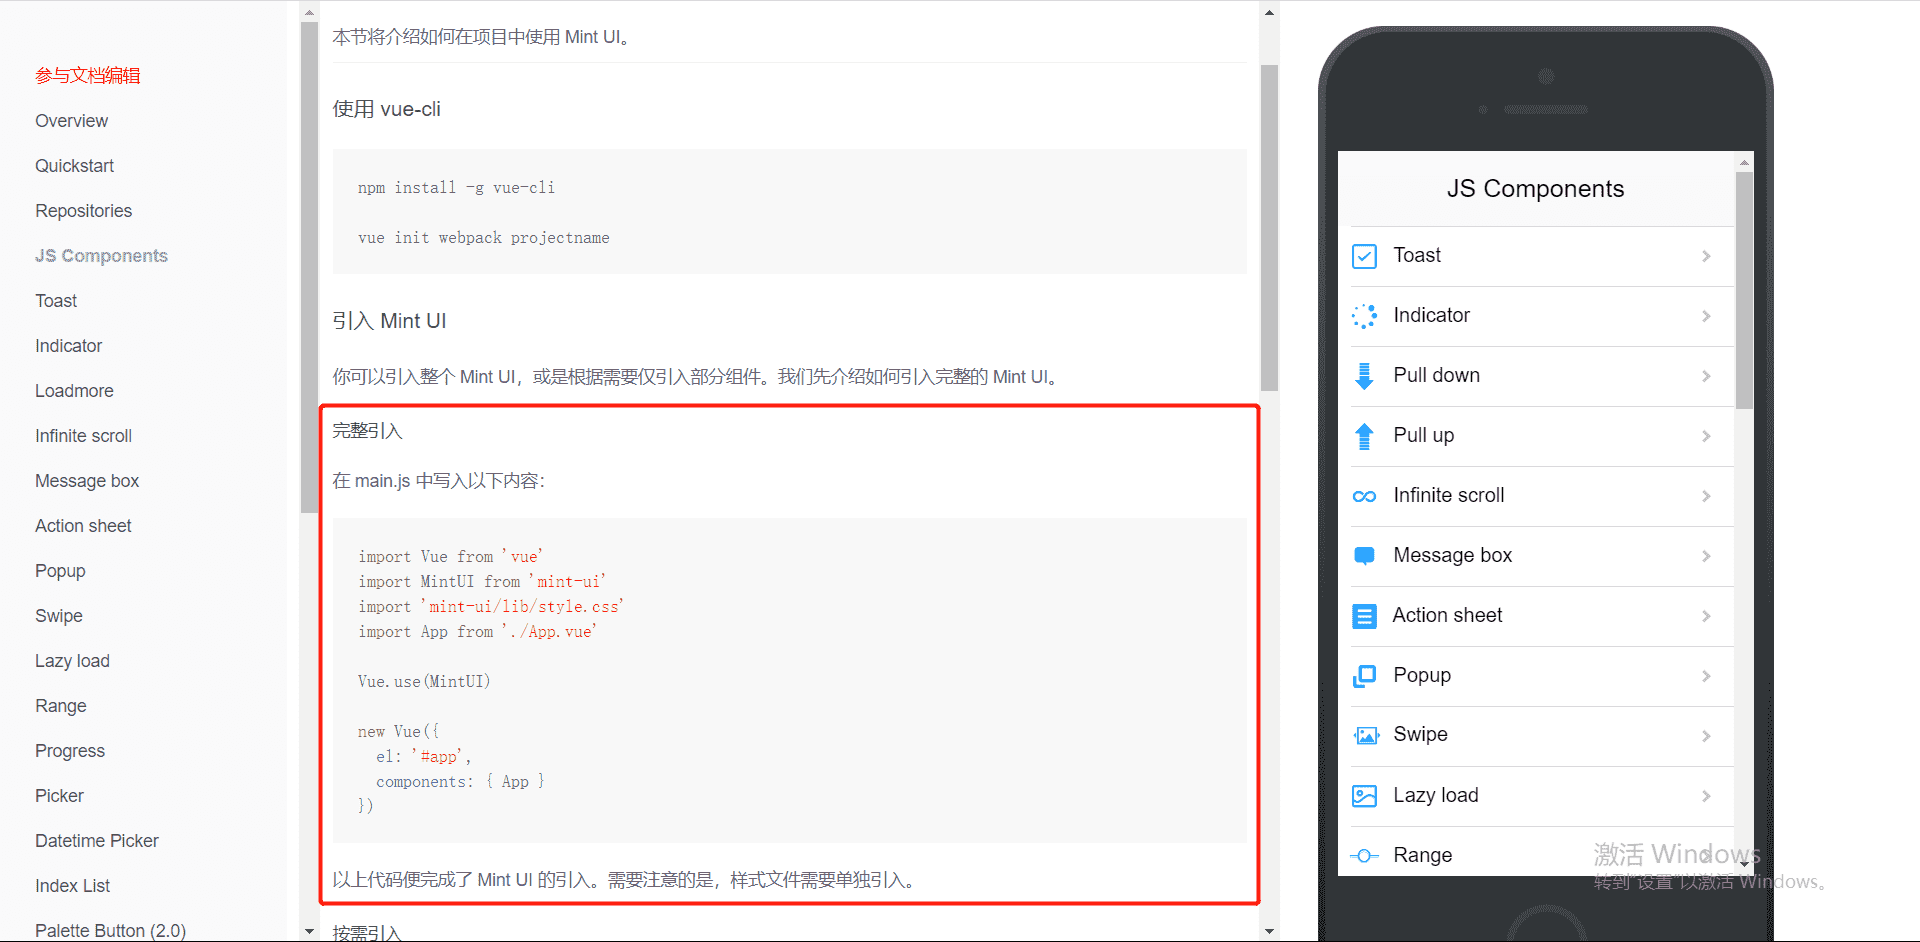Click the 'npm install -g vue-cli' code line
1920x942 pixels.
click(x=456, y=188)
